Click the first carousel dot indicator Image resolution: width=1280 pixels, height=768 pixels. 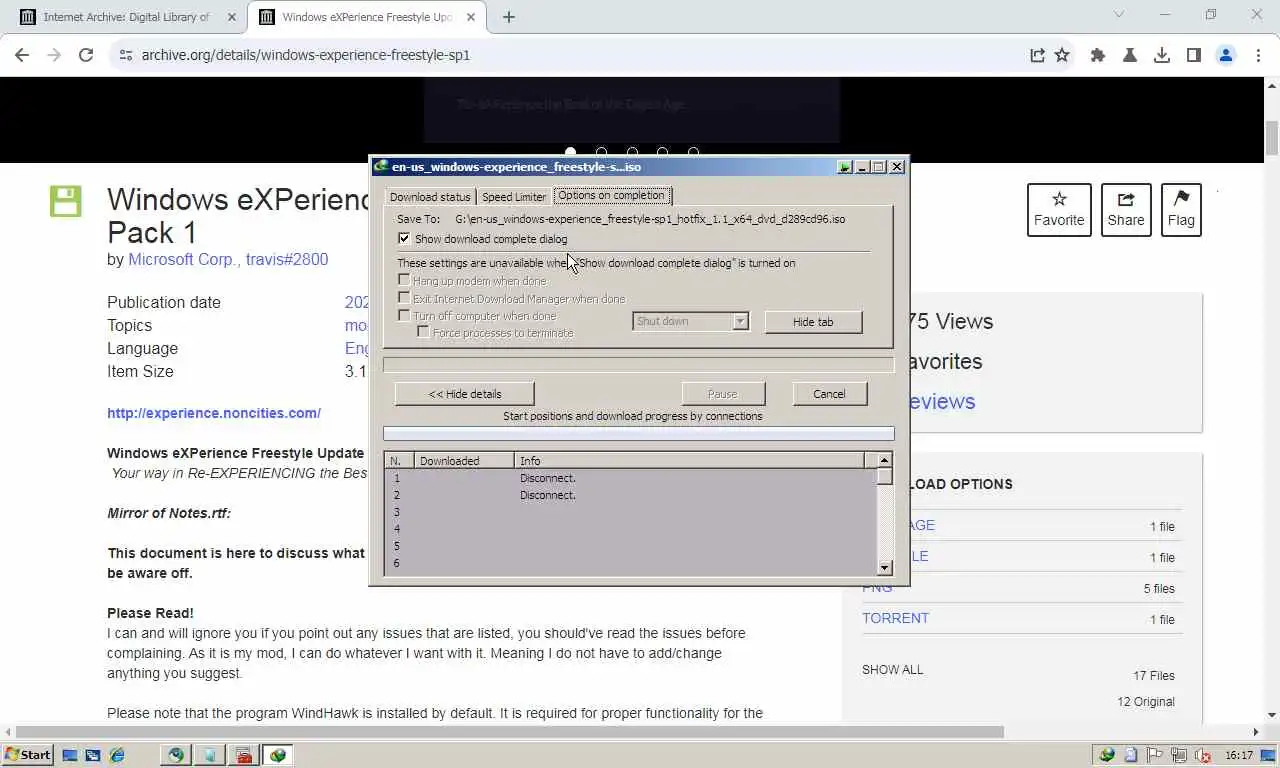coord(571,153)
